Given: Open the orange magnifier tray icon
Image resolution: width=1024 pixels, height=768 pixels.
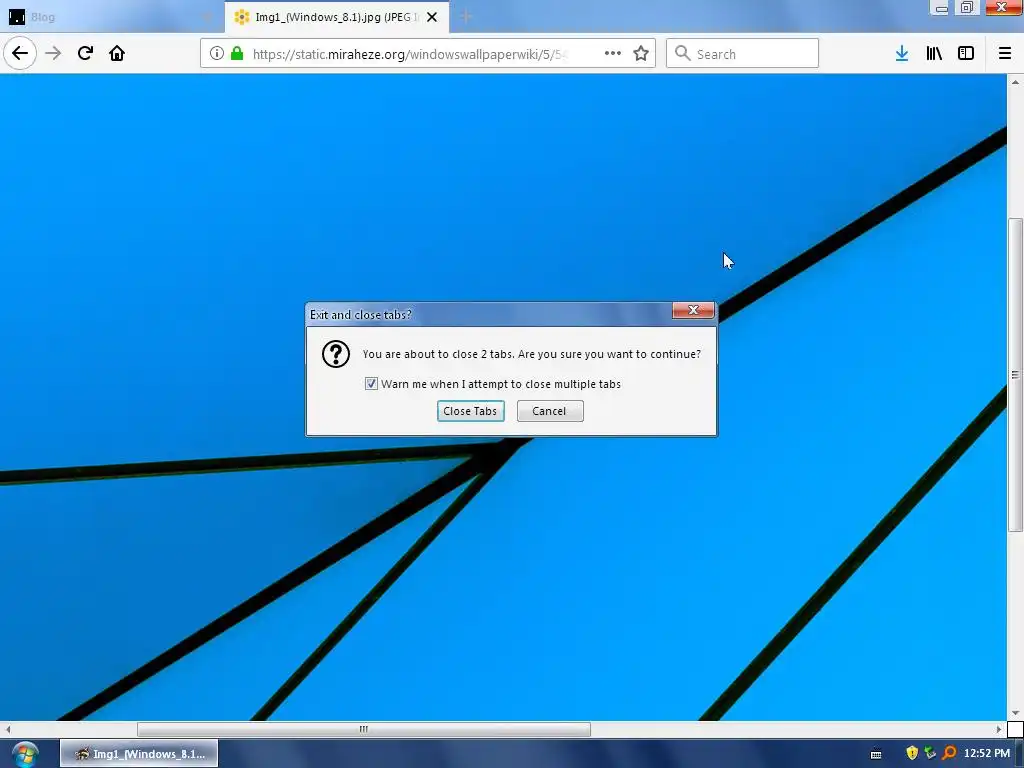Looking at the screenshot, I should 950,754.
